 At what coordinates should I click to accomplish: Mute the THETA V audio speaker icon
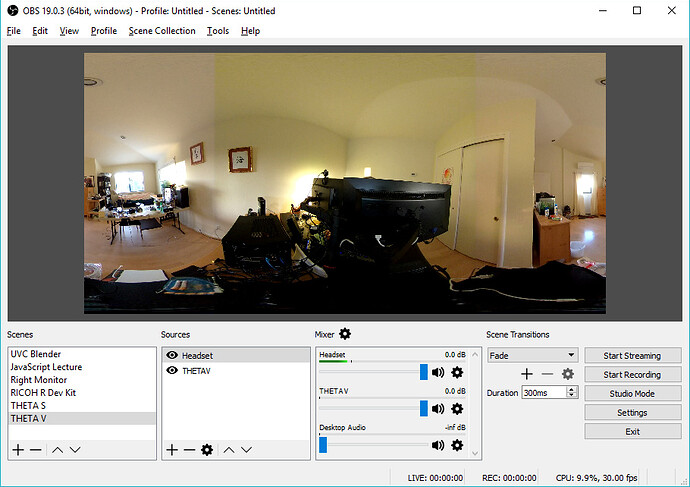point(438,409)
